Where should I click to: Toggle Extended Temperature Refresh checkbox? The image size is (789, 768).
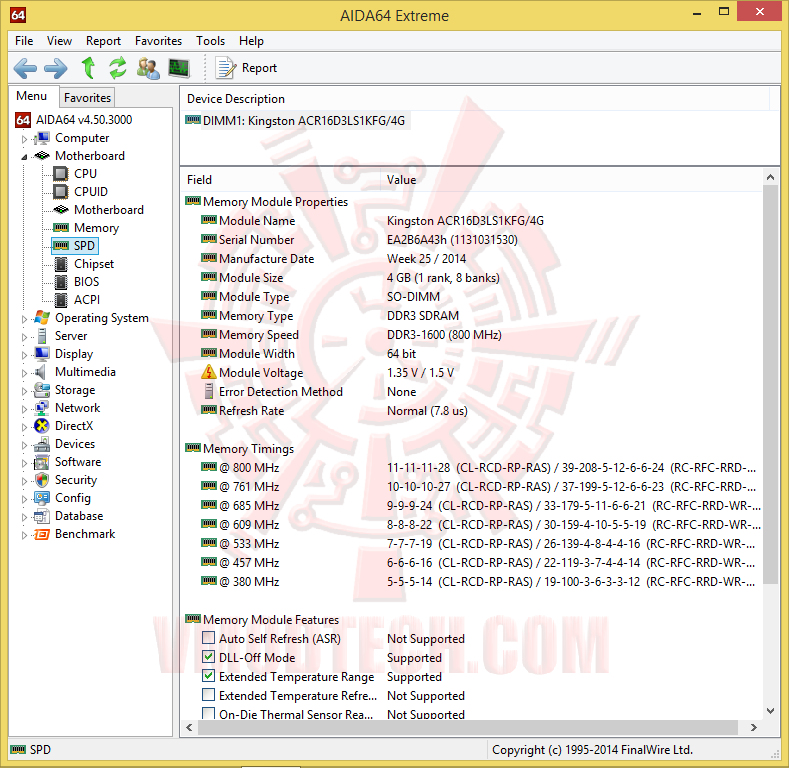coord(208,695)
